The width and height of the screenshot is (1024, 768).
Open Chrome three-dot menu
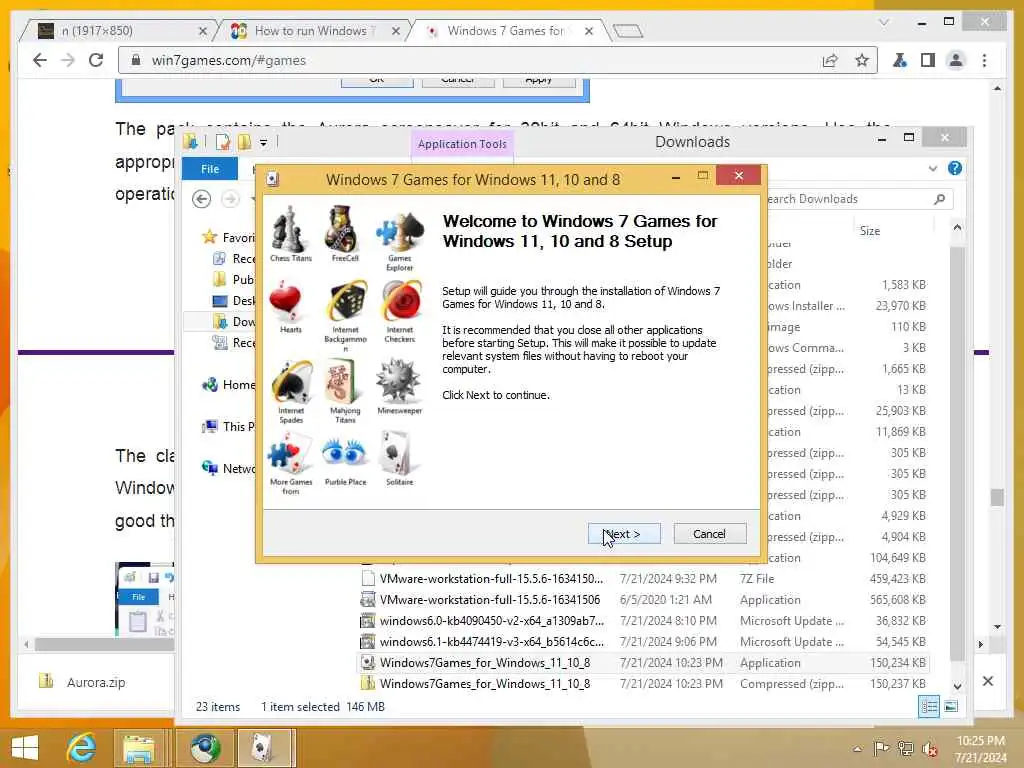984,60
